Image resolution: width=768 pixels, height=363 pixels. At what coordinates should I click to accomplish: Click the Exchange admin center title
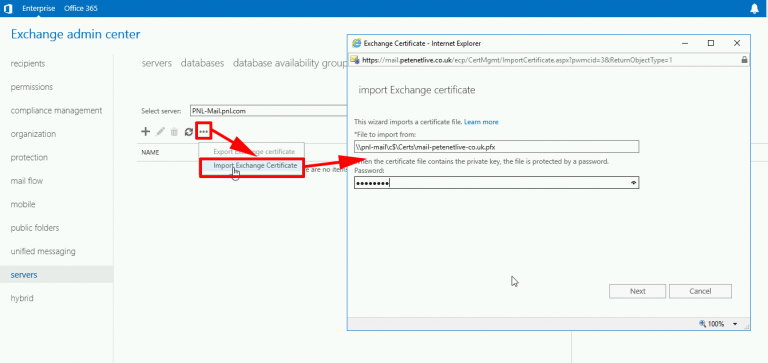pyautogui.click(x=75, y=34)
